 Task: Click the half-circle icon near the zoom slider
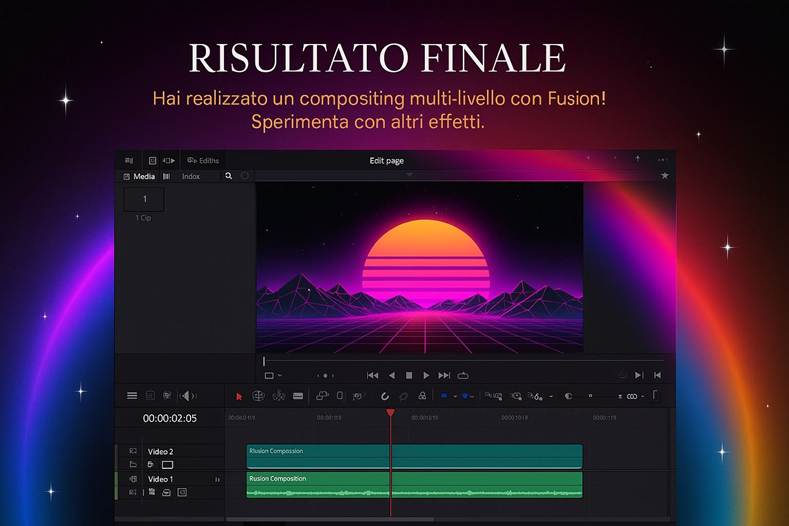click(x=568, y=396)
